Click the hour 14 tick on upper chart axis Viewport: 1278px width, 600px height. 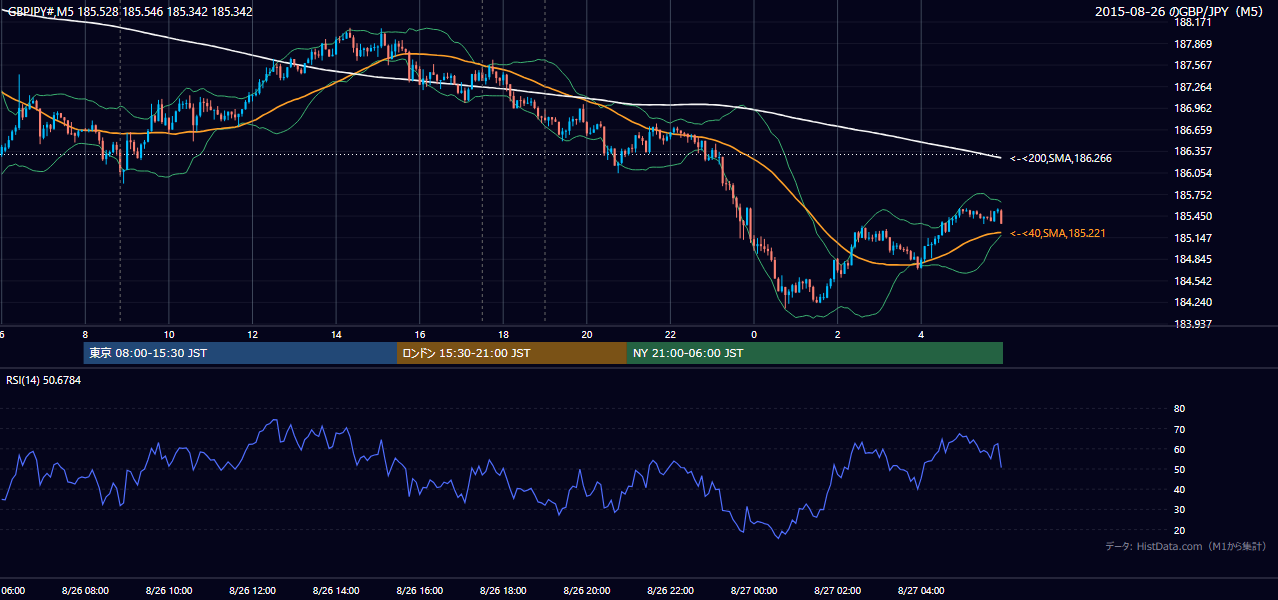pos(336,334)
